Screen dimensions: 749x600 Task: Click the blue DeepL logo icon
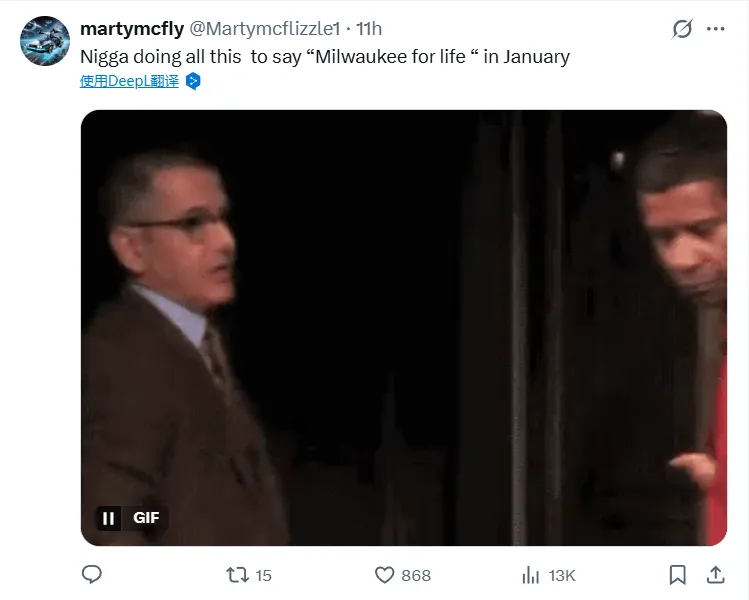coord(194,81)
